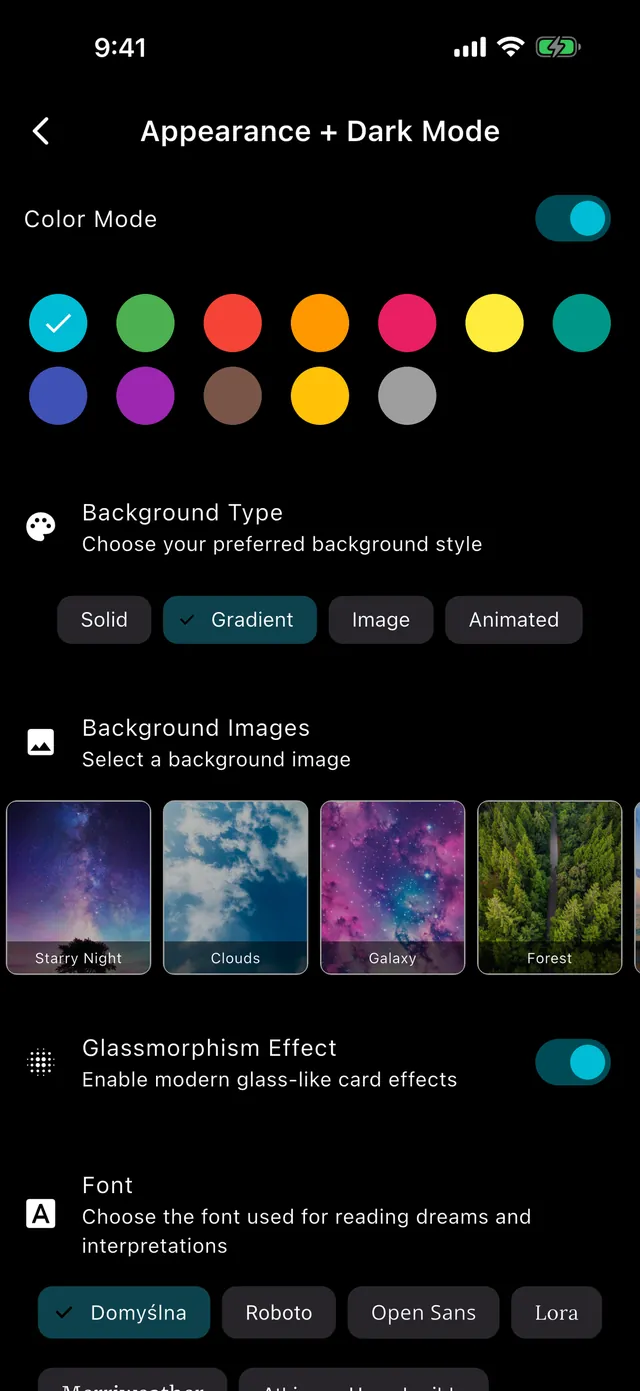Tap the Appearance + Dark Mode title
Image resolution: width=640 pixels, height=1391 pixels.
tap(320, 131)
